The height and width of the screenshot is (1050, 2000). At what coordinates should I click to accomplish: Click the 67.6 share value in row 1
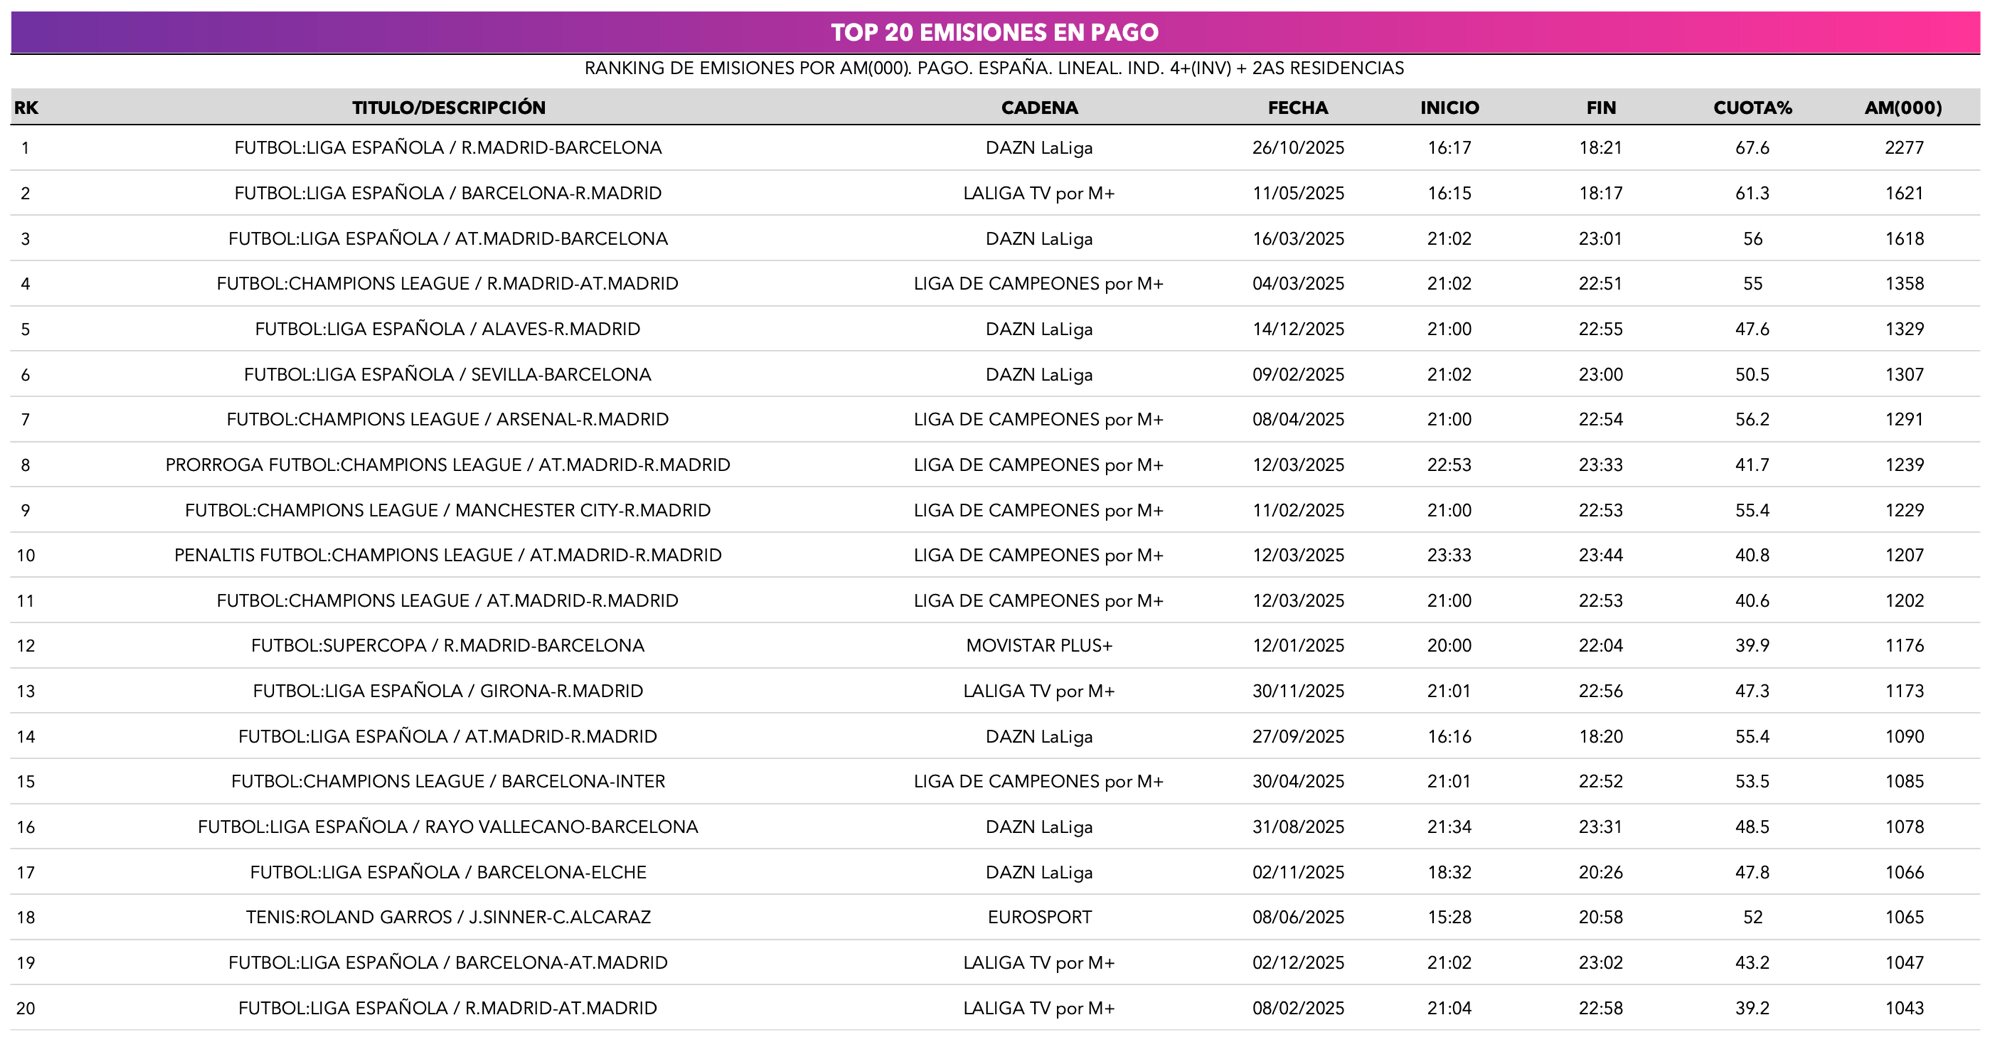(1755, 147)
